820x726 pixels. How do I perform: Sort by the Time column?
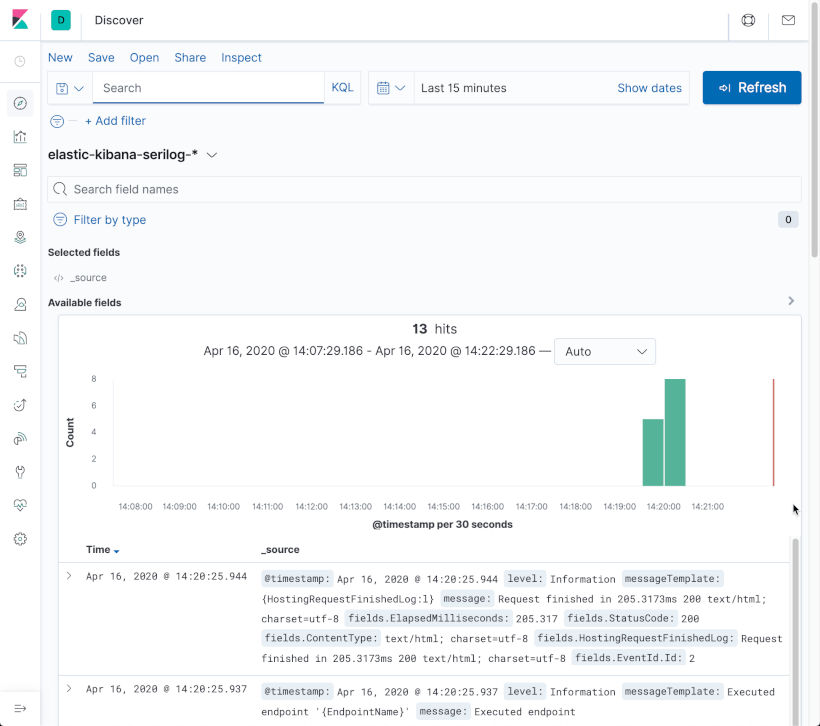102,550
